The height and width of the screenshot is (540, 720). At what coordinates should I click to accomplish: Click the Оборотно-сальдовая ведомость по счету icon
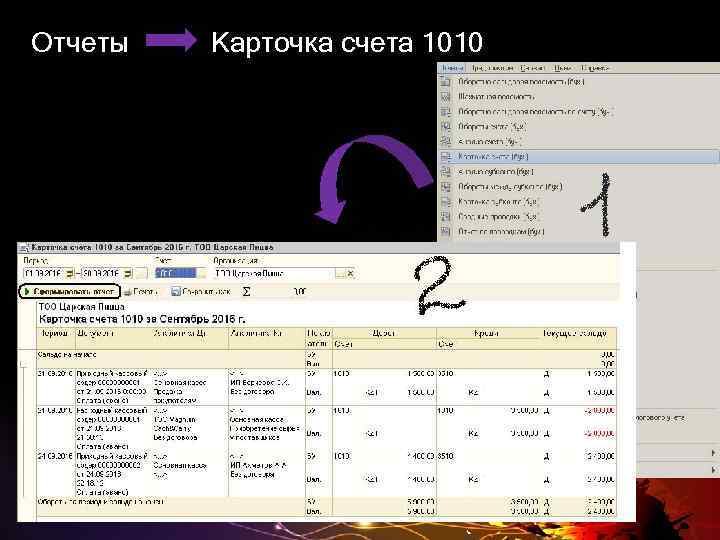point(445,112)
